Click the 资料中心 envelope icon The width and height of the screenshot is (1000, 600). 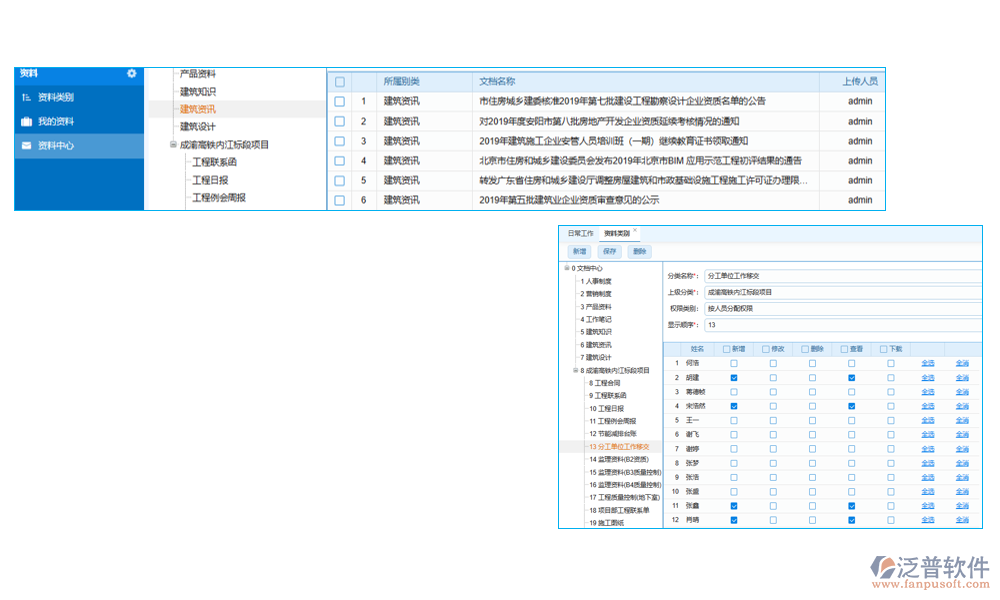click(x=26, y=146)
